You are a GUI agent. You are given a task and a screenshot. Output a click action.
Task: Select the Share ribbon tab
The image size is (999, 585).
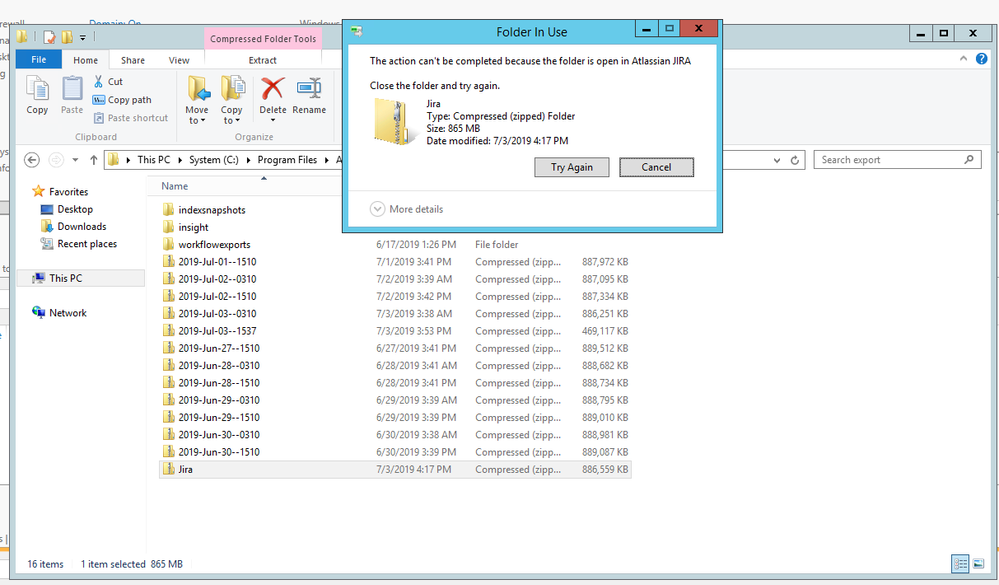click(133, 60)
